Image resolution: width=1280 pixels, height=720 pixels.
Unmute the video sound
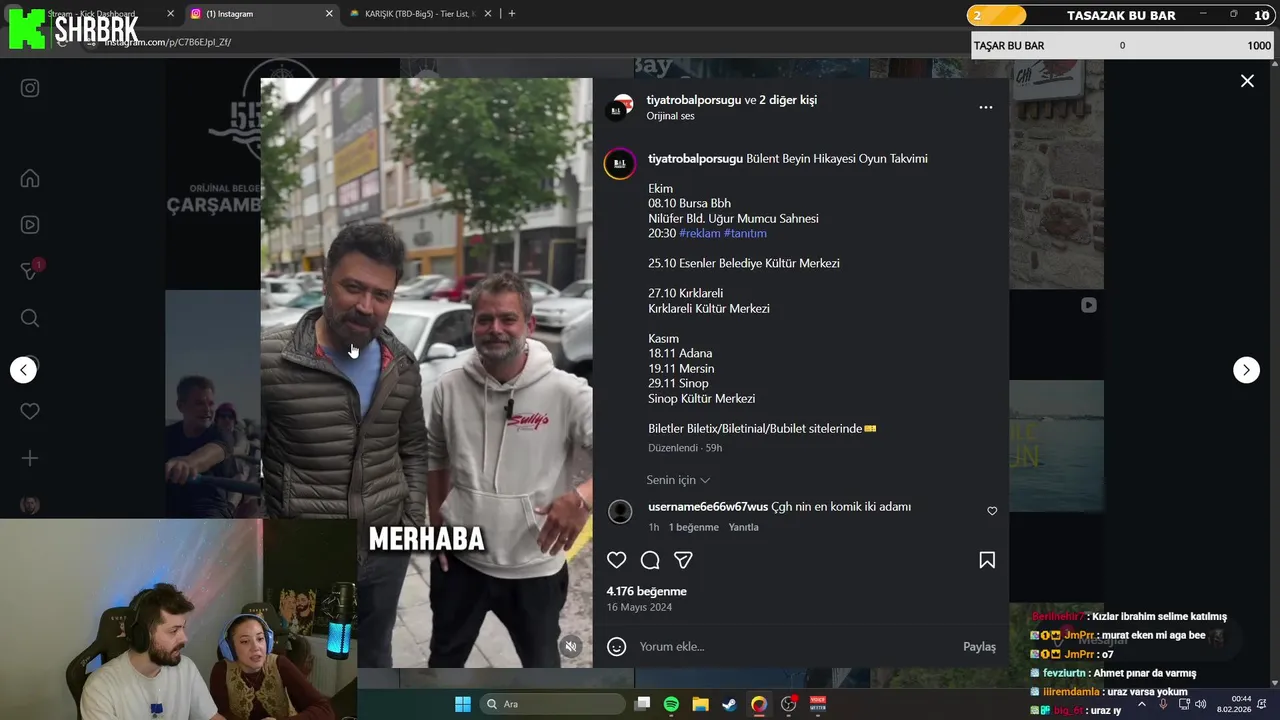571,647
